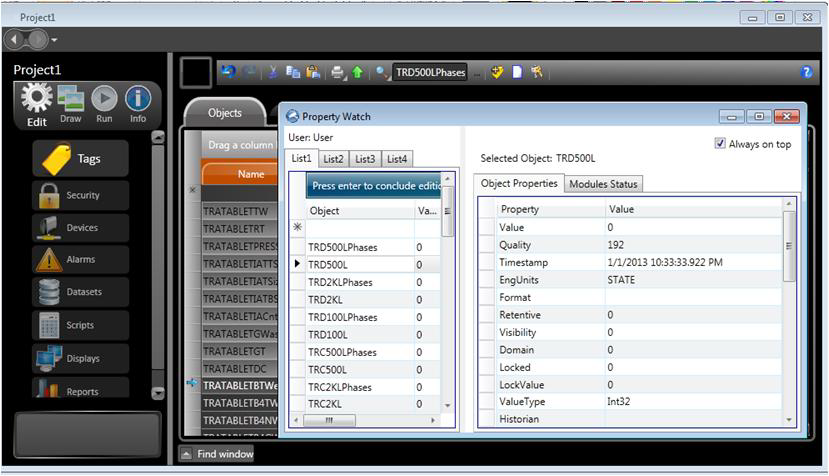829x476 pixels.
Task: Select the List2 tab
Action: (x=333, y=159)
